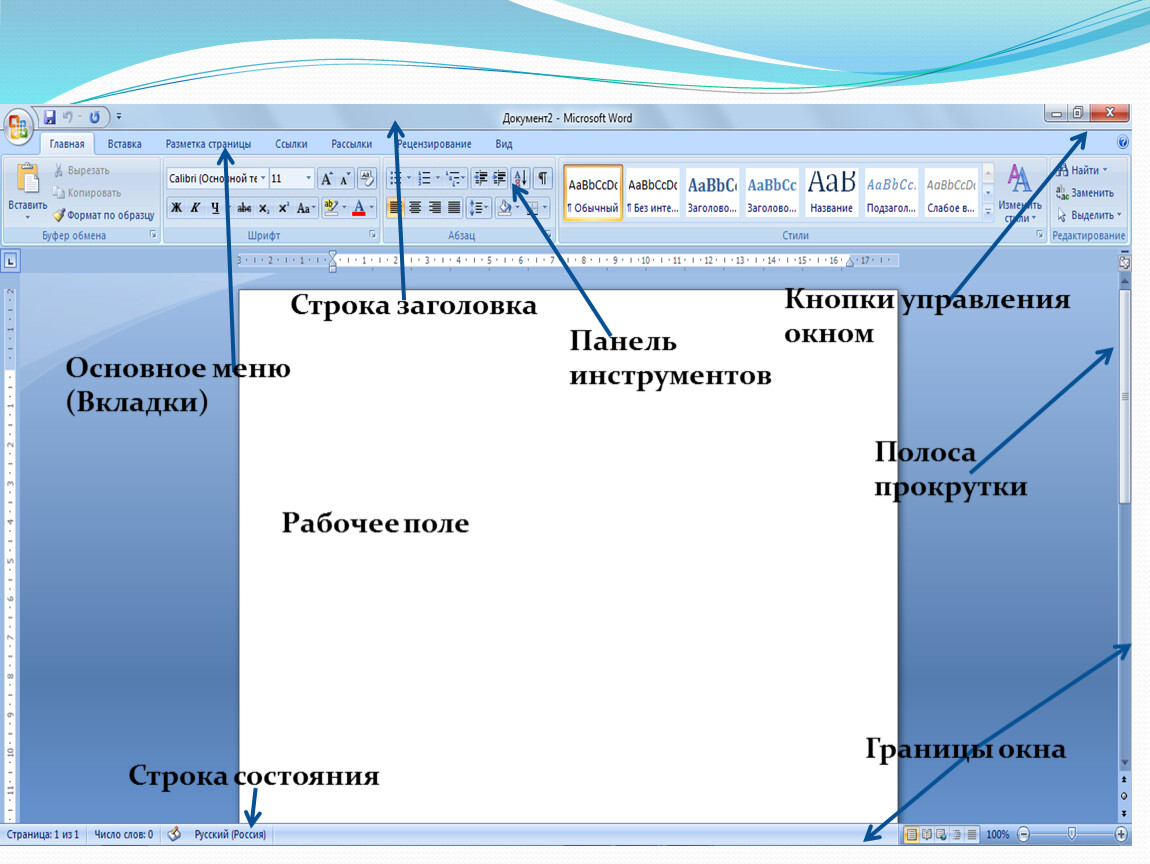This screenshot has height=864, width=1150.
Task: Clear formatting with eraser icon
Action: [367, 178]
